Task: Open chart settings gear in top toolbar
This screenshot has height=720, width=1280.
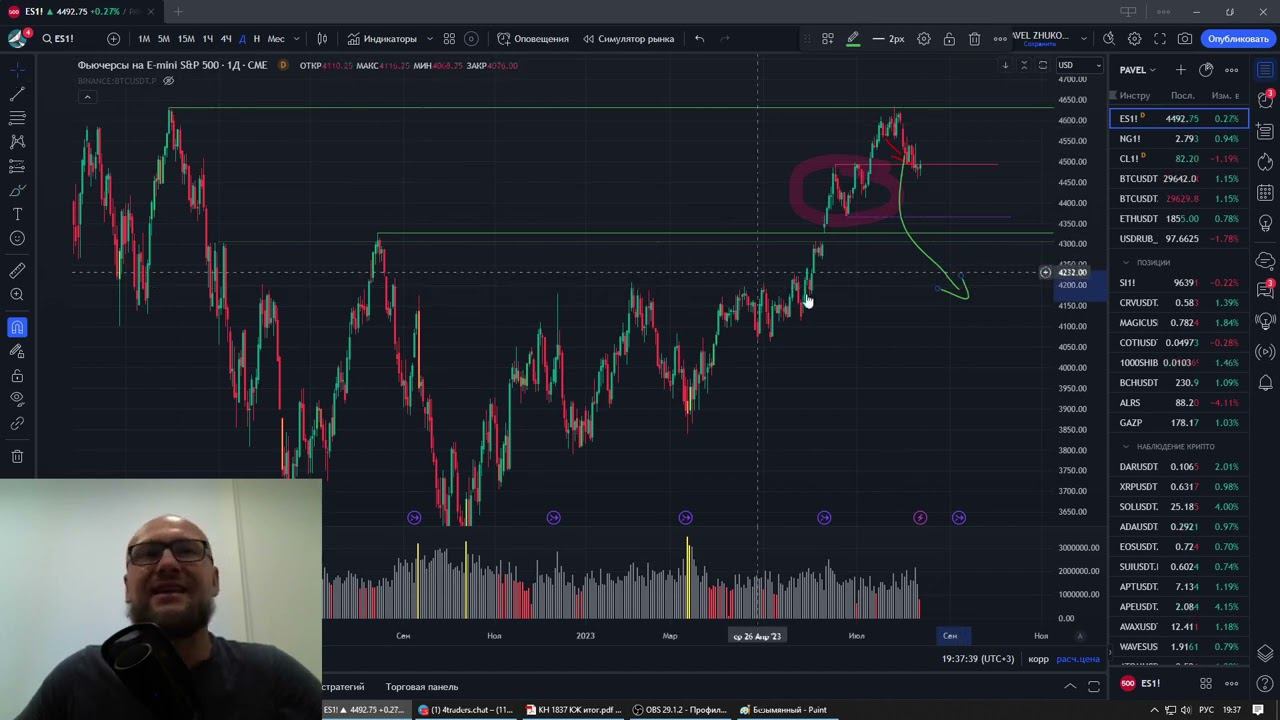Action: (1135, 39)
